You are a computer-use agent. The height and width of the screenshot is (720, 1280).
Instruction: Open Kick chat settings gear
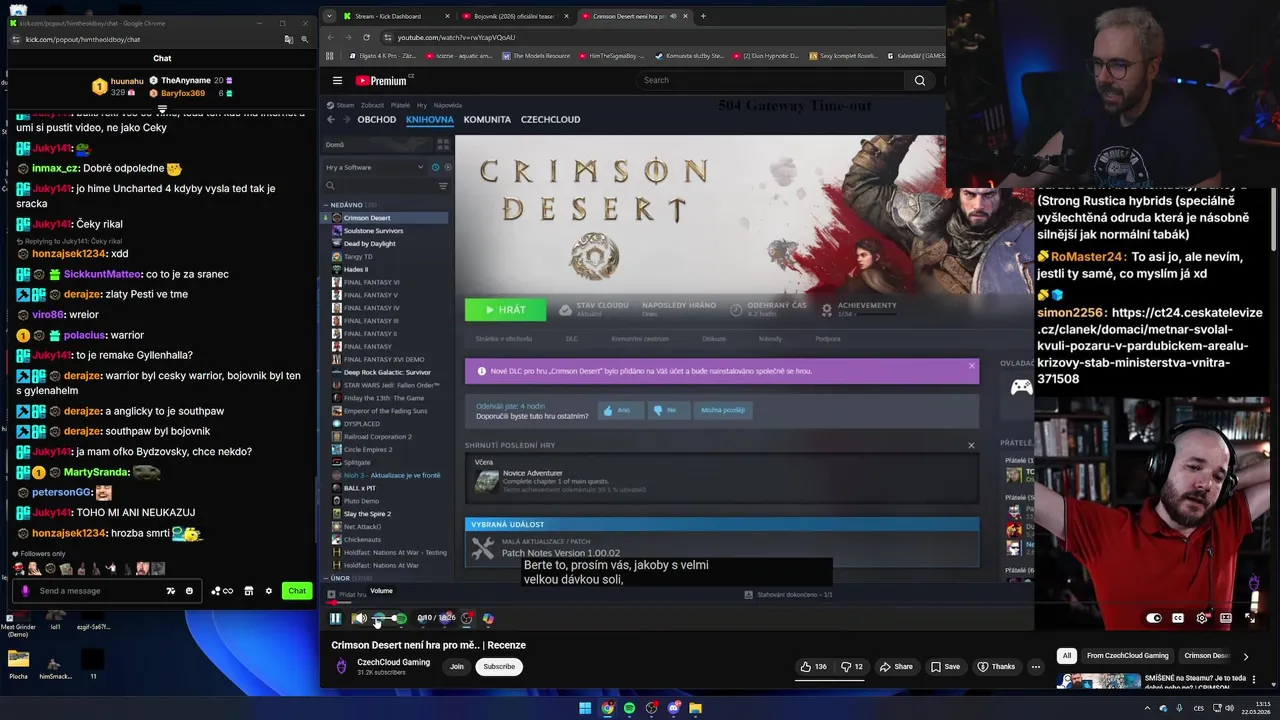[268, 591]
